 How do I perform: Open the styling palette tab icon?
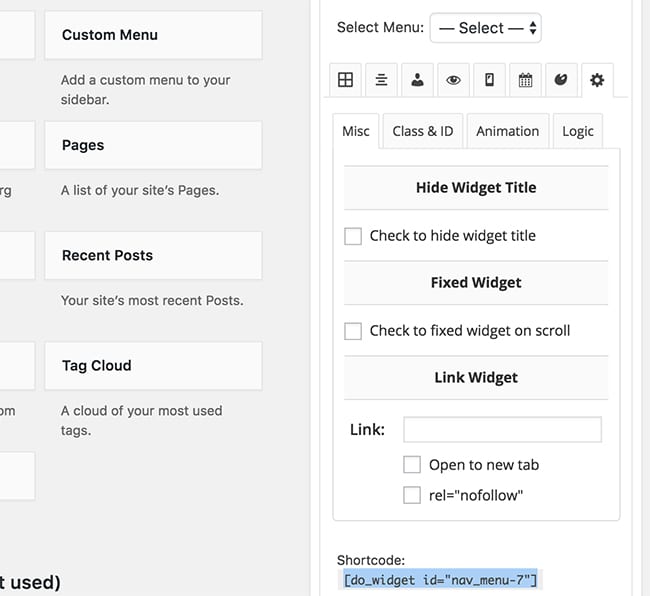(x=561, y=80)
